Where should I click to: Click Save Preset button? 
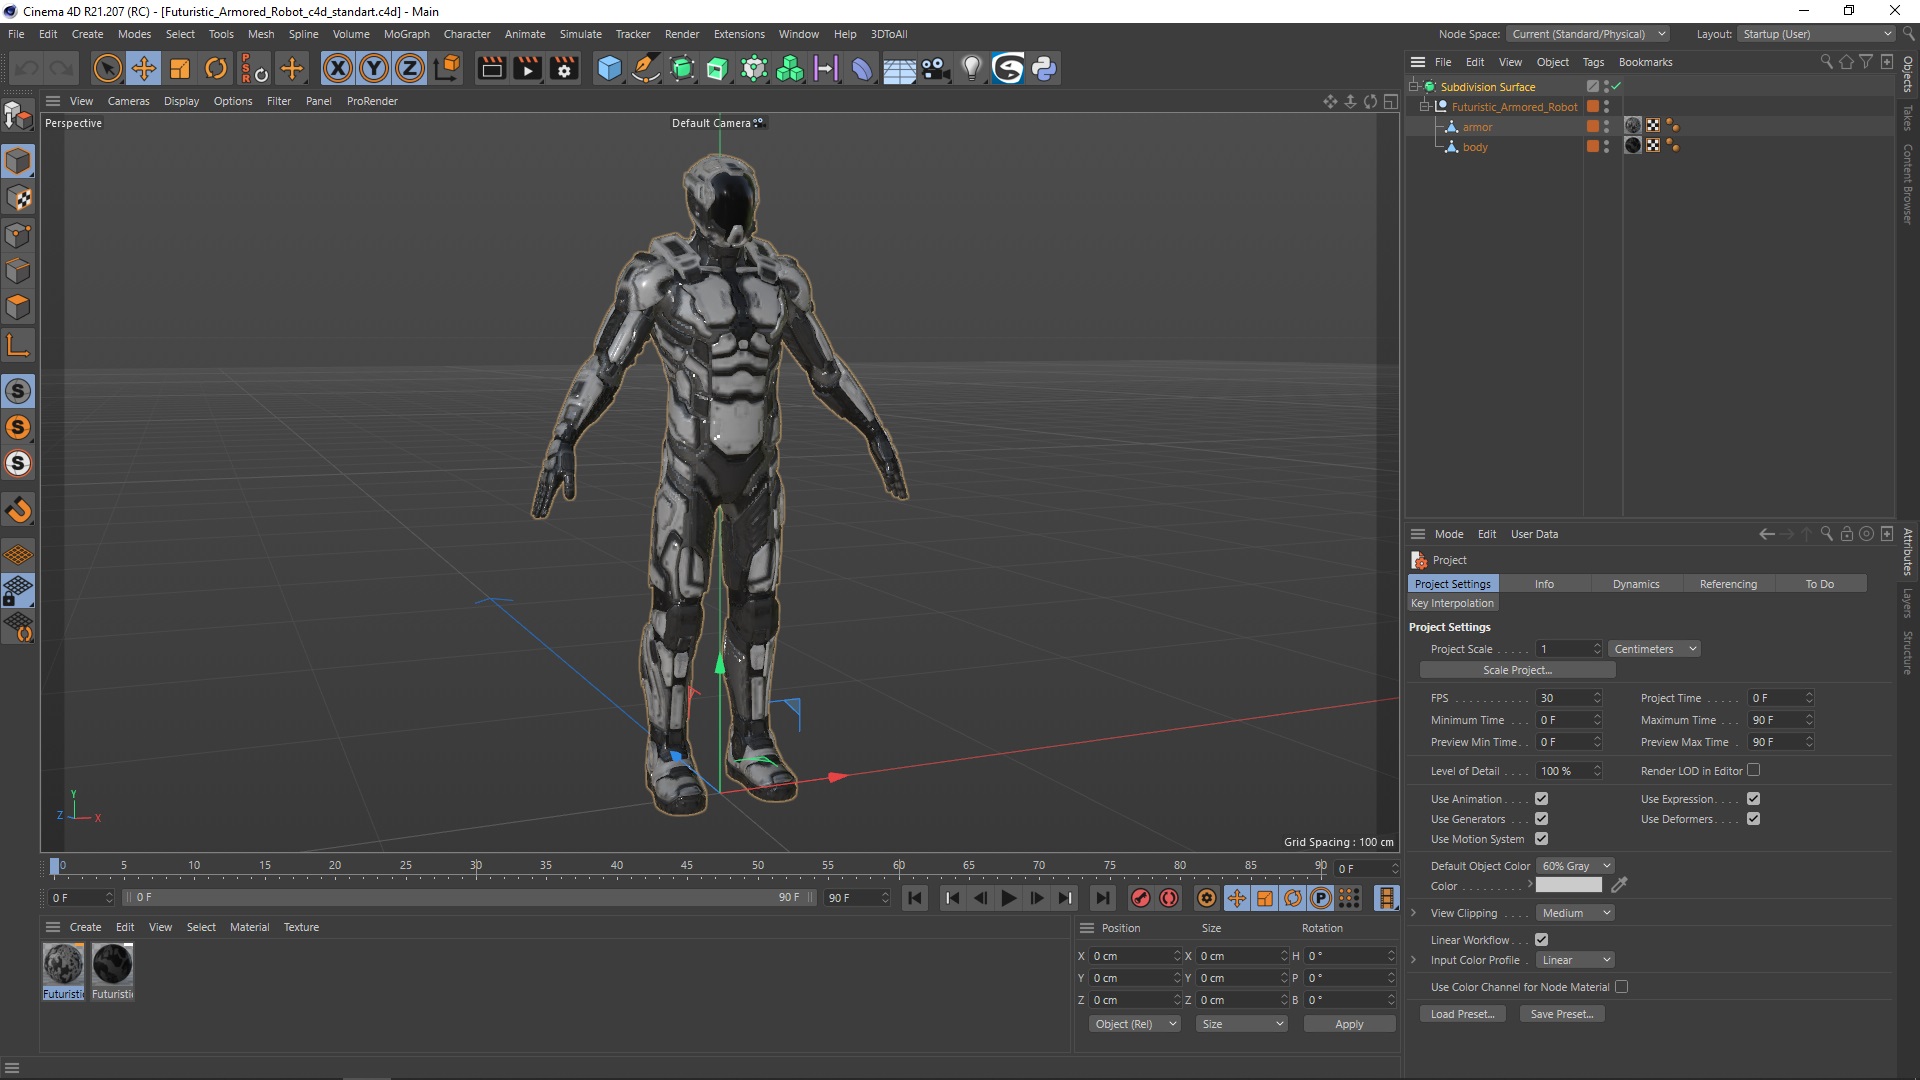(1562, 1014)
